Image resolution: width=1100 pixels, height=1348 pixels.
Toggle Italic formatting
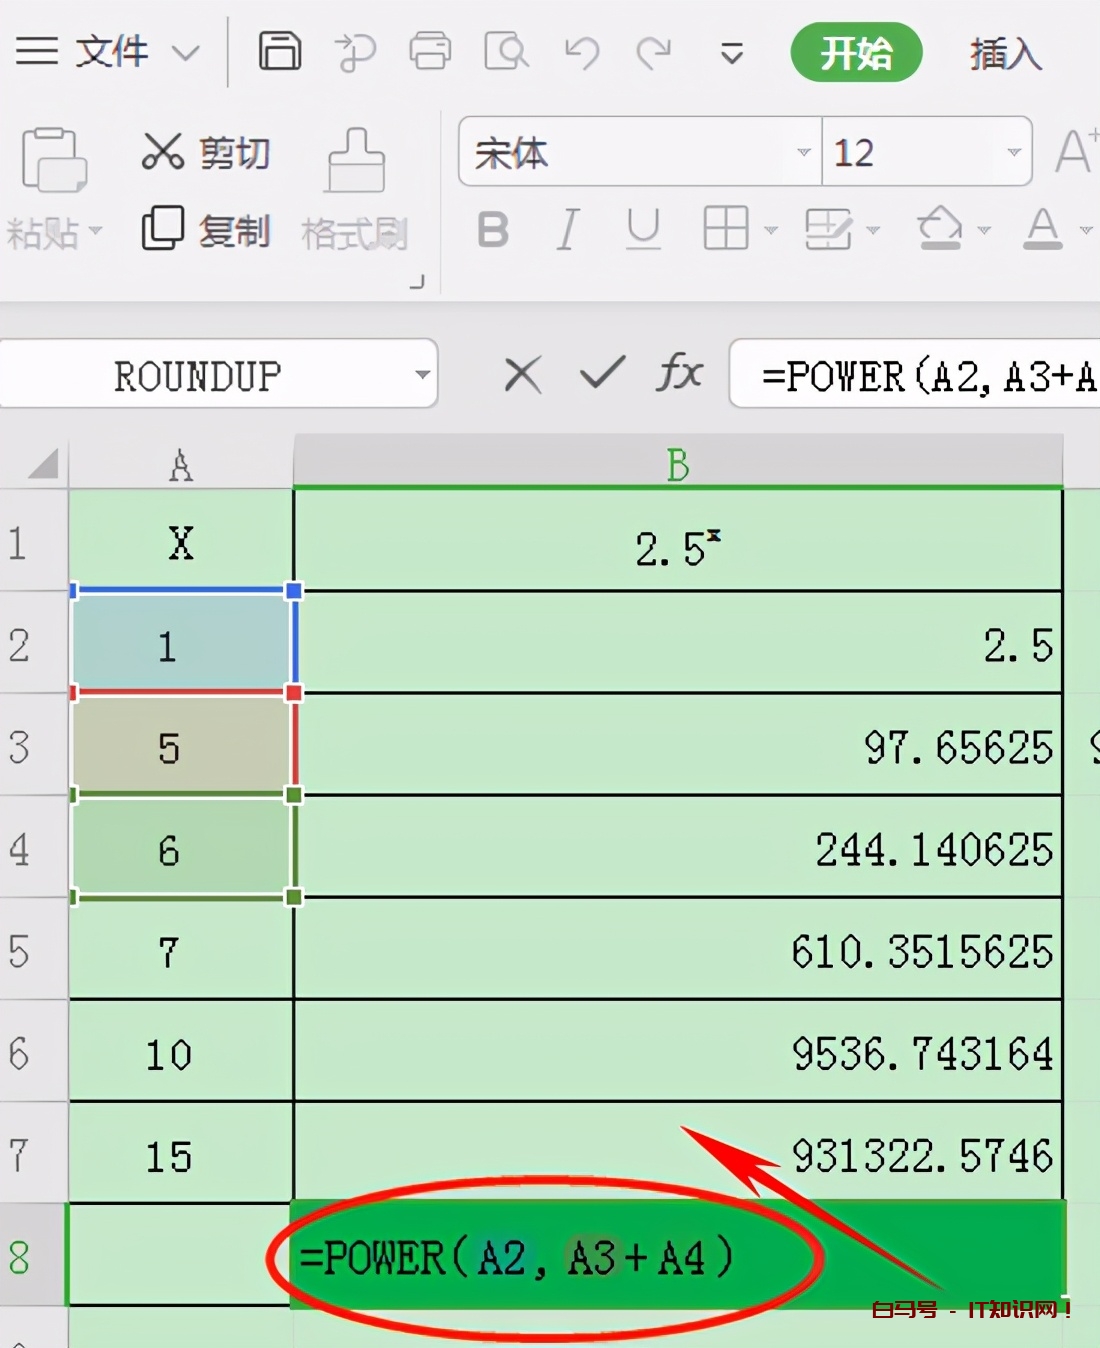click(x=568, y=230)
